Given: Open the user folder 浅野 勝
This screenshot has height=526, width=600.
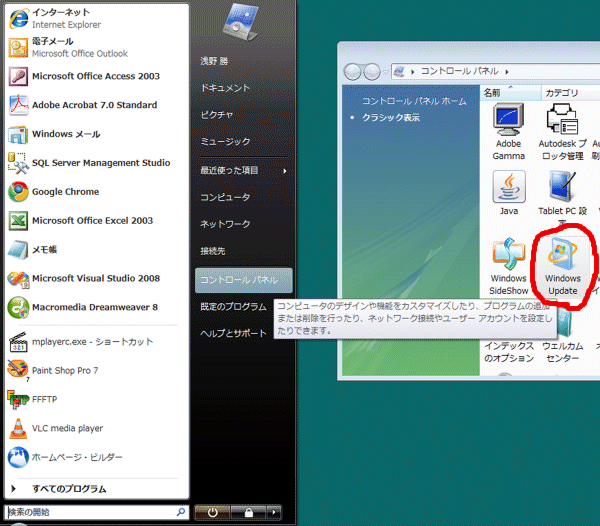Looking at the screenshot, I should pos(214,61).
